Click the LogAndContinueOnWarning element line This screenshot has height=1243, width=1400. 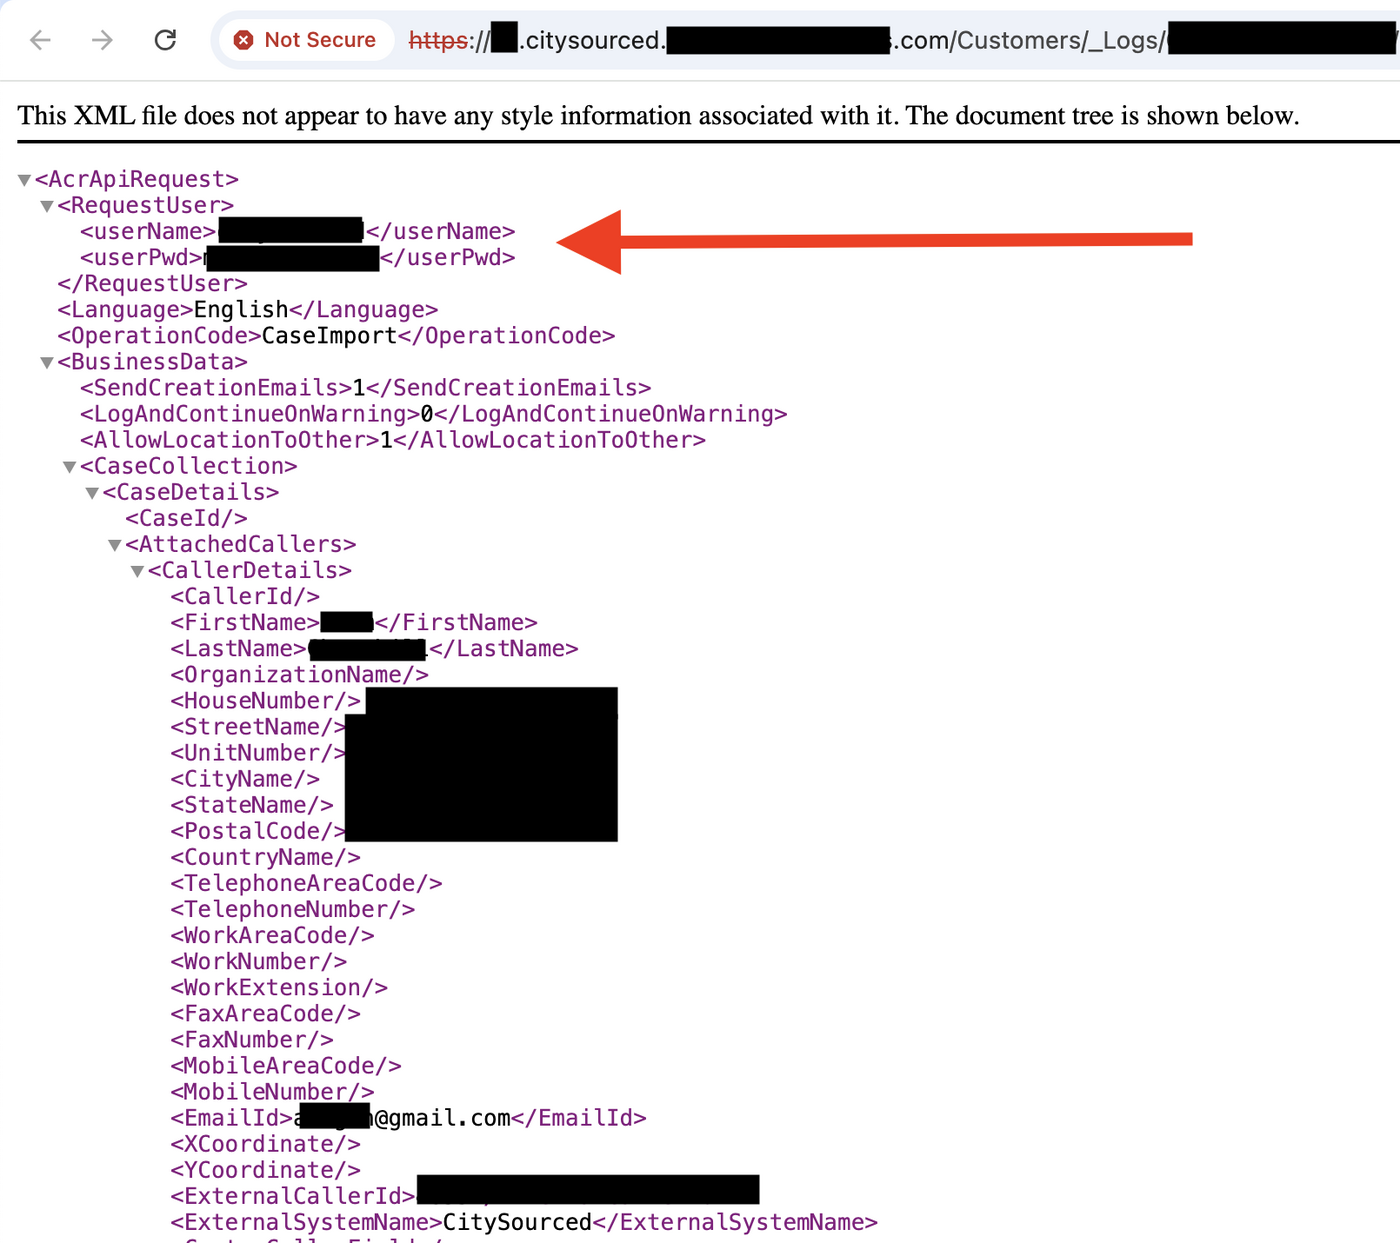tap(434, 414)
